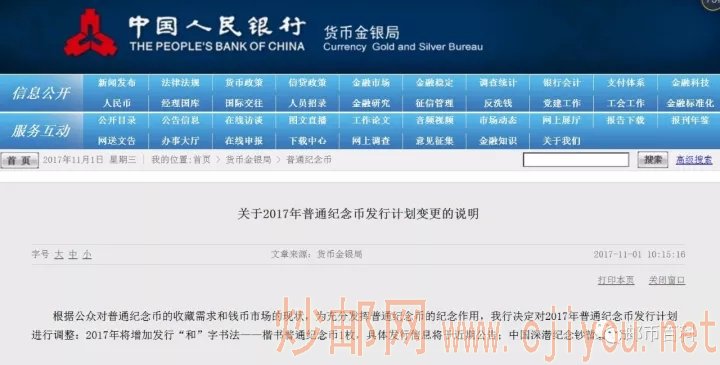Click 关闭窗口 link
Screen dimensions: 720x365
pyautogui.click(x=667, y=280)
